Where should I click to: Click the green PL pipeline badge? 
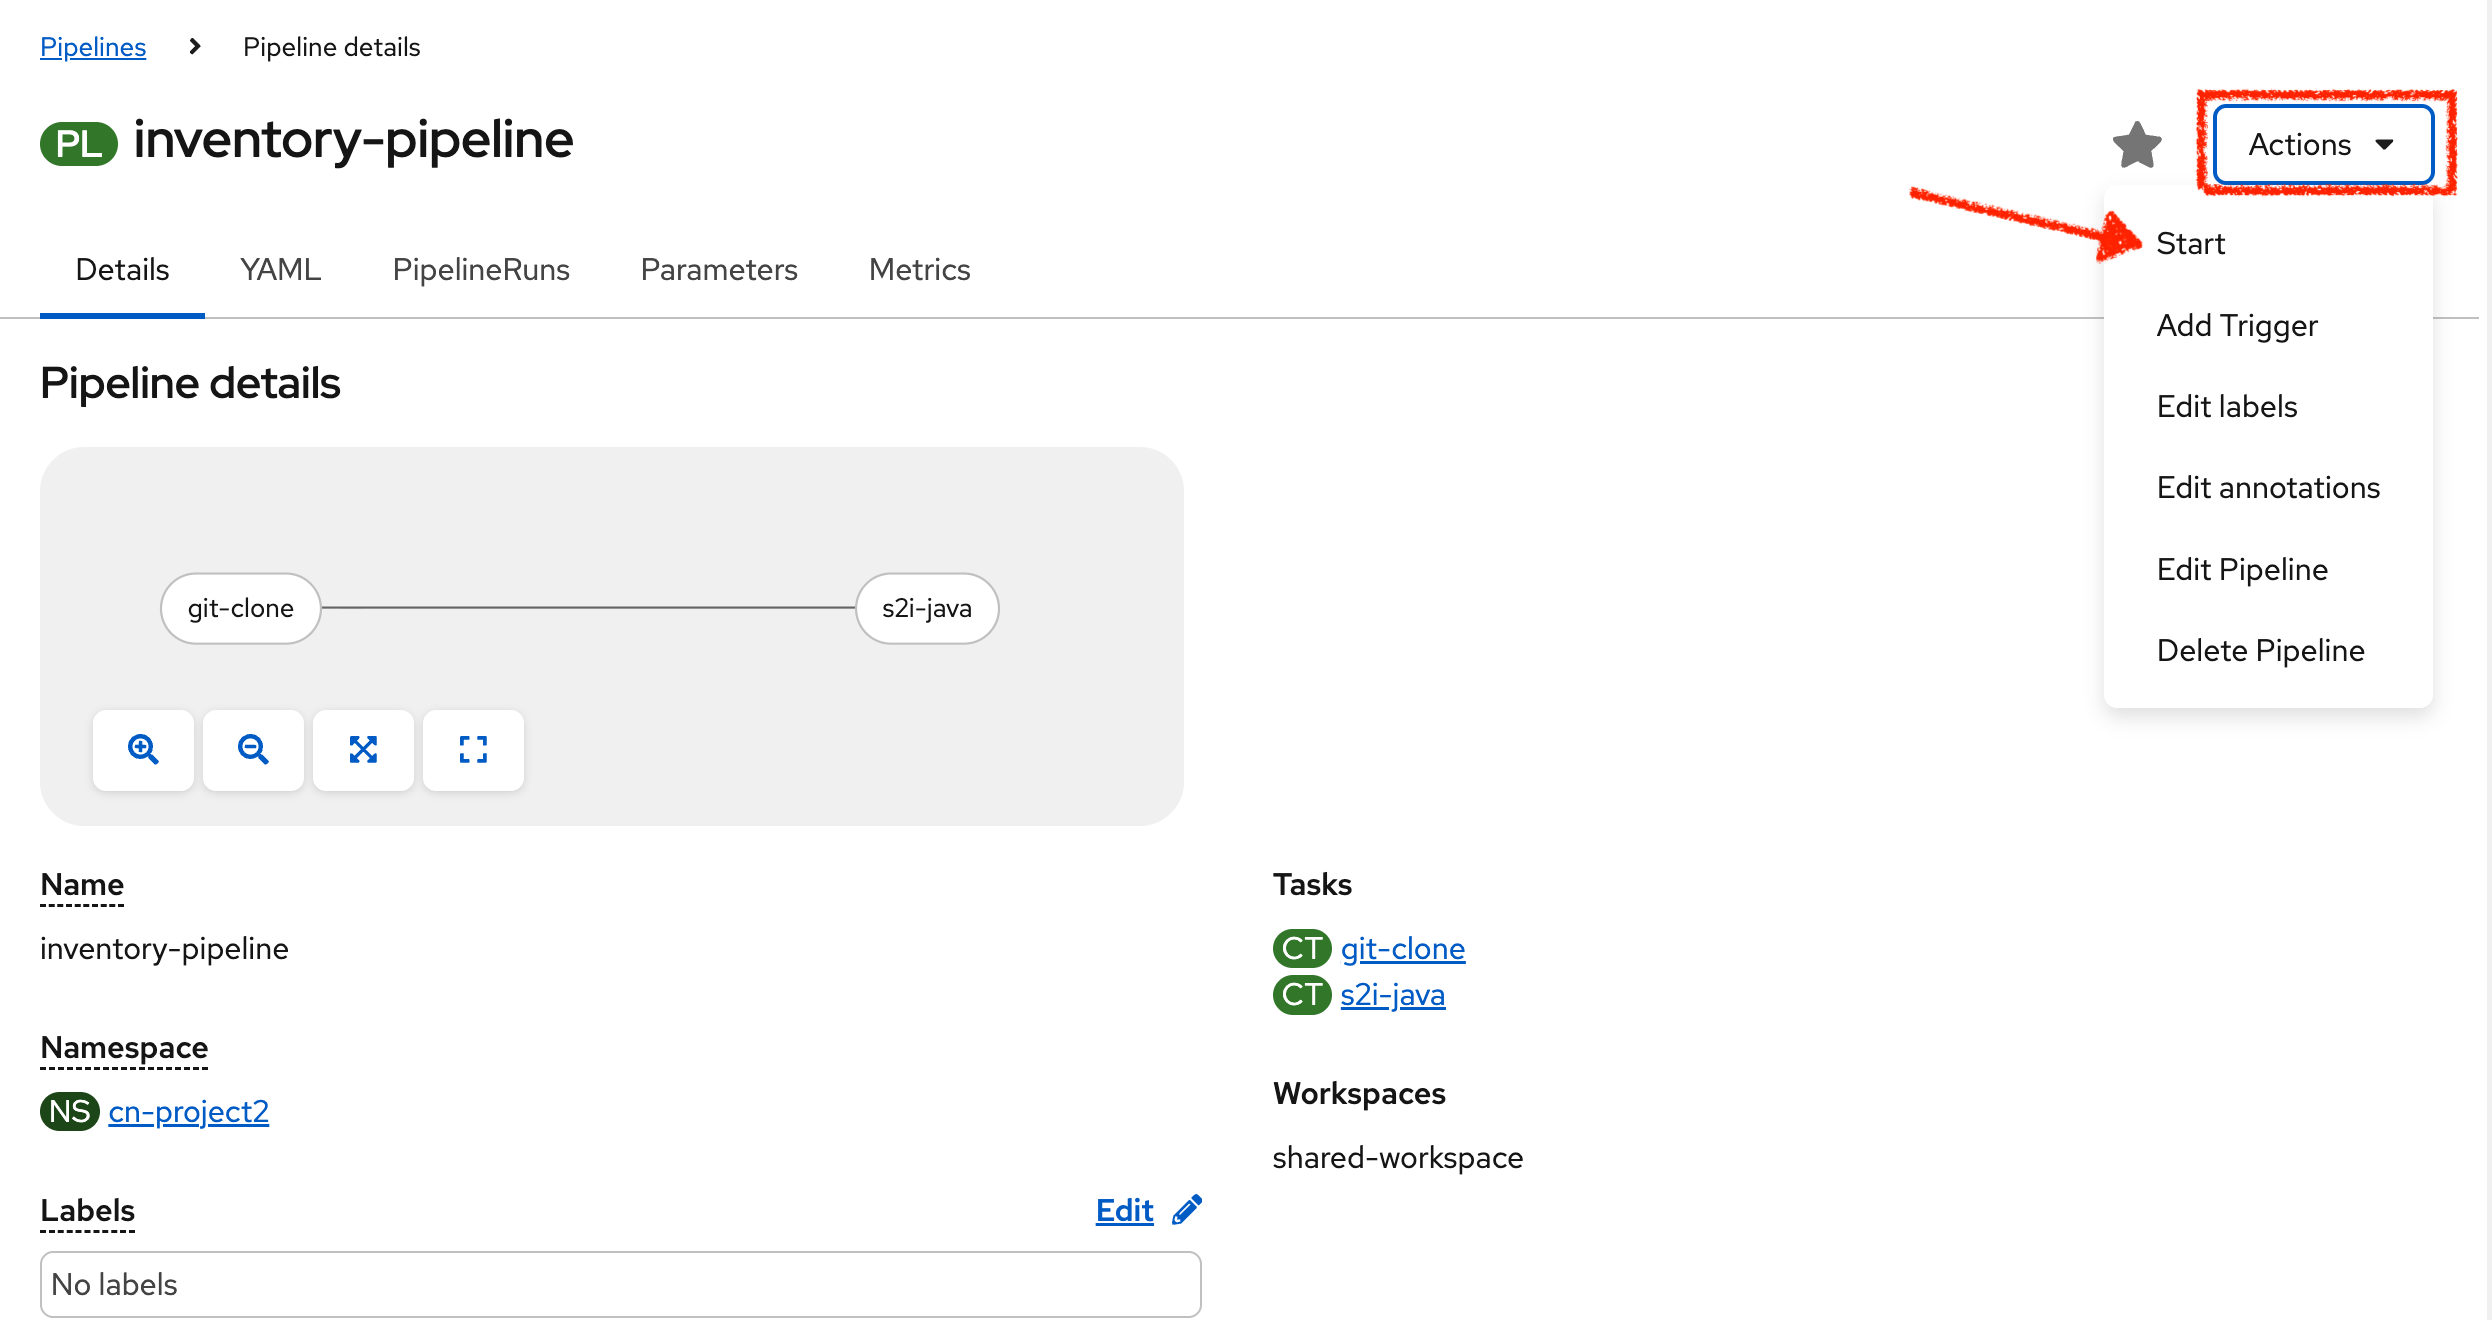[x=78, y=142]
